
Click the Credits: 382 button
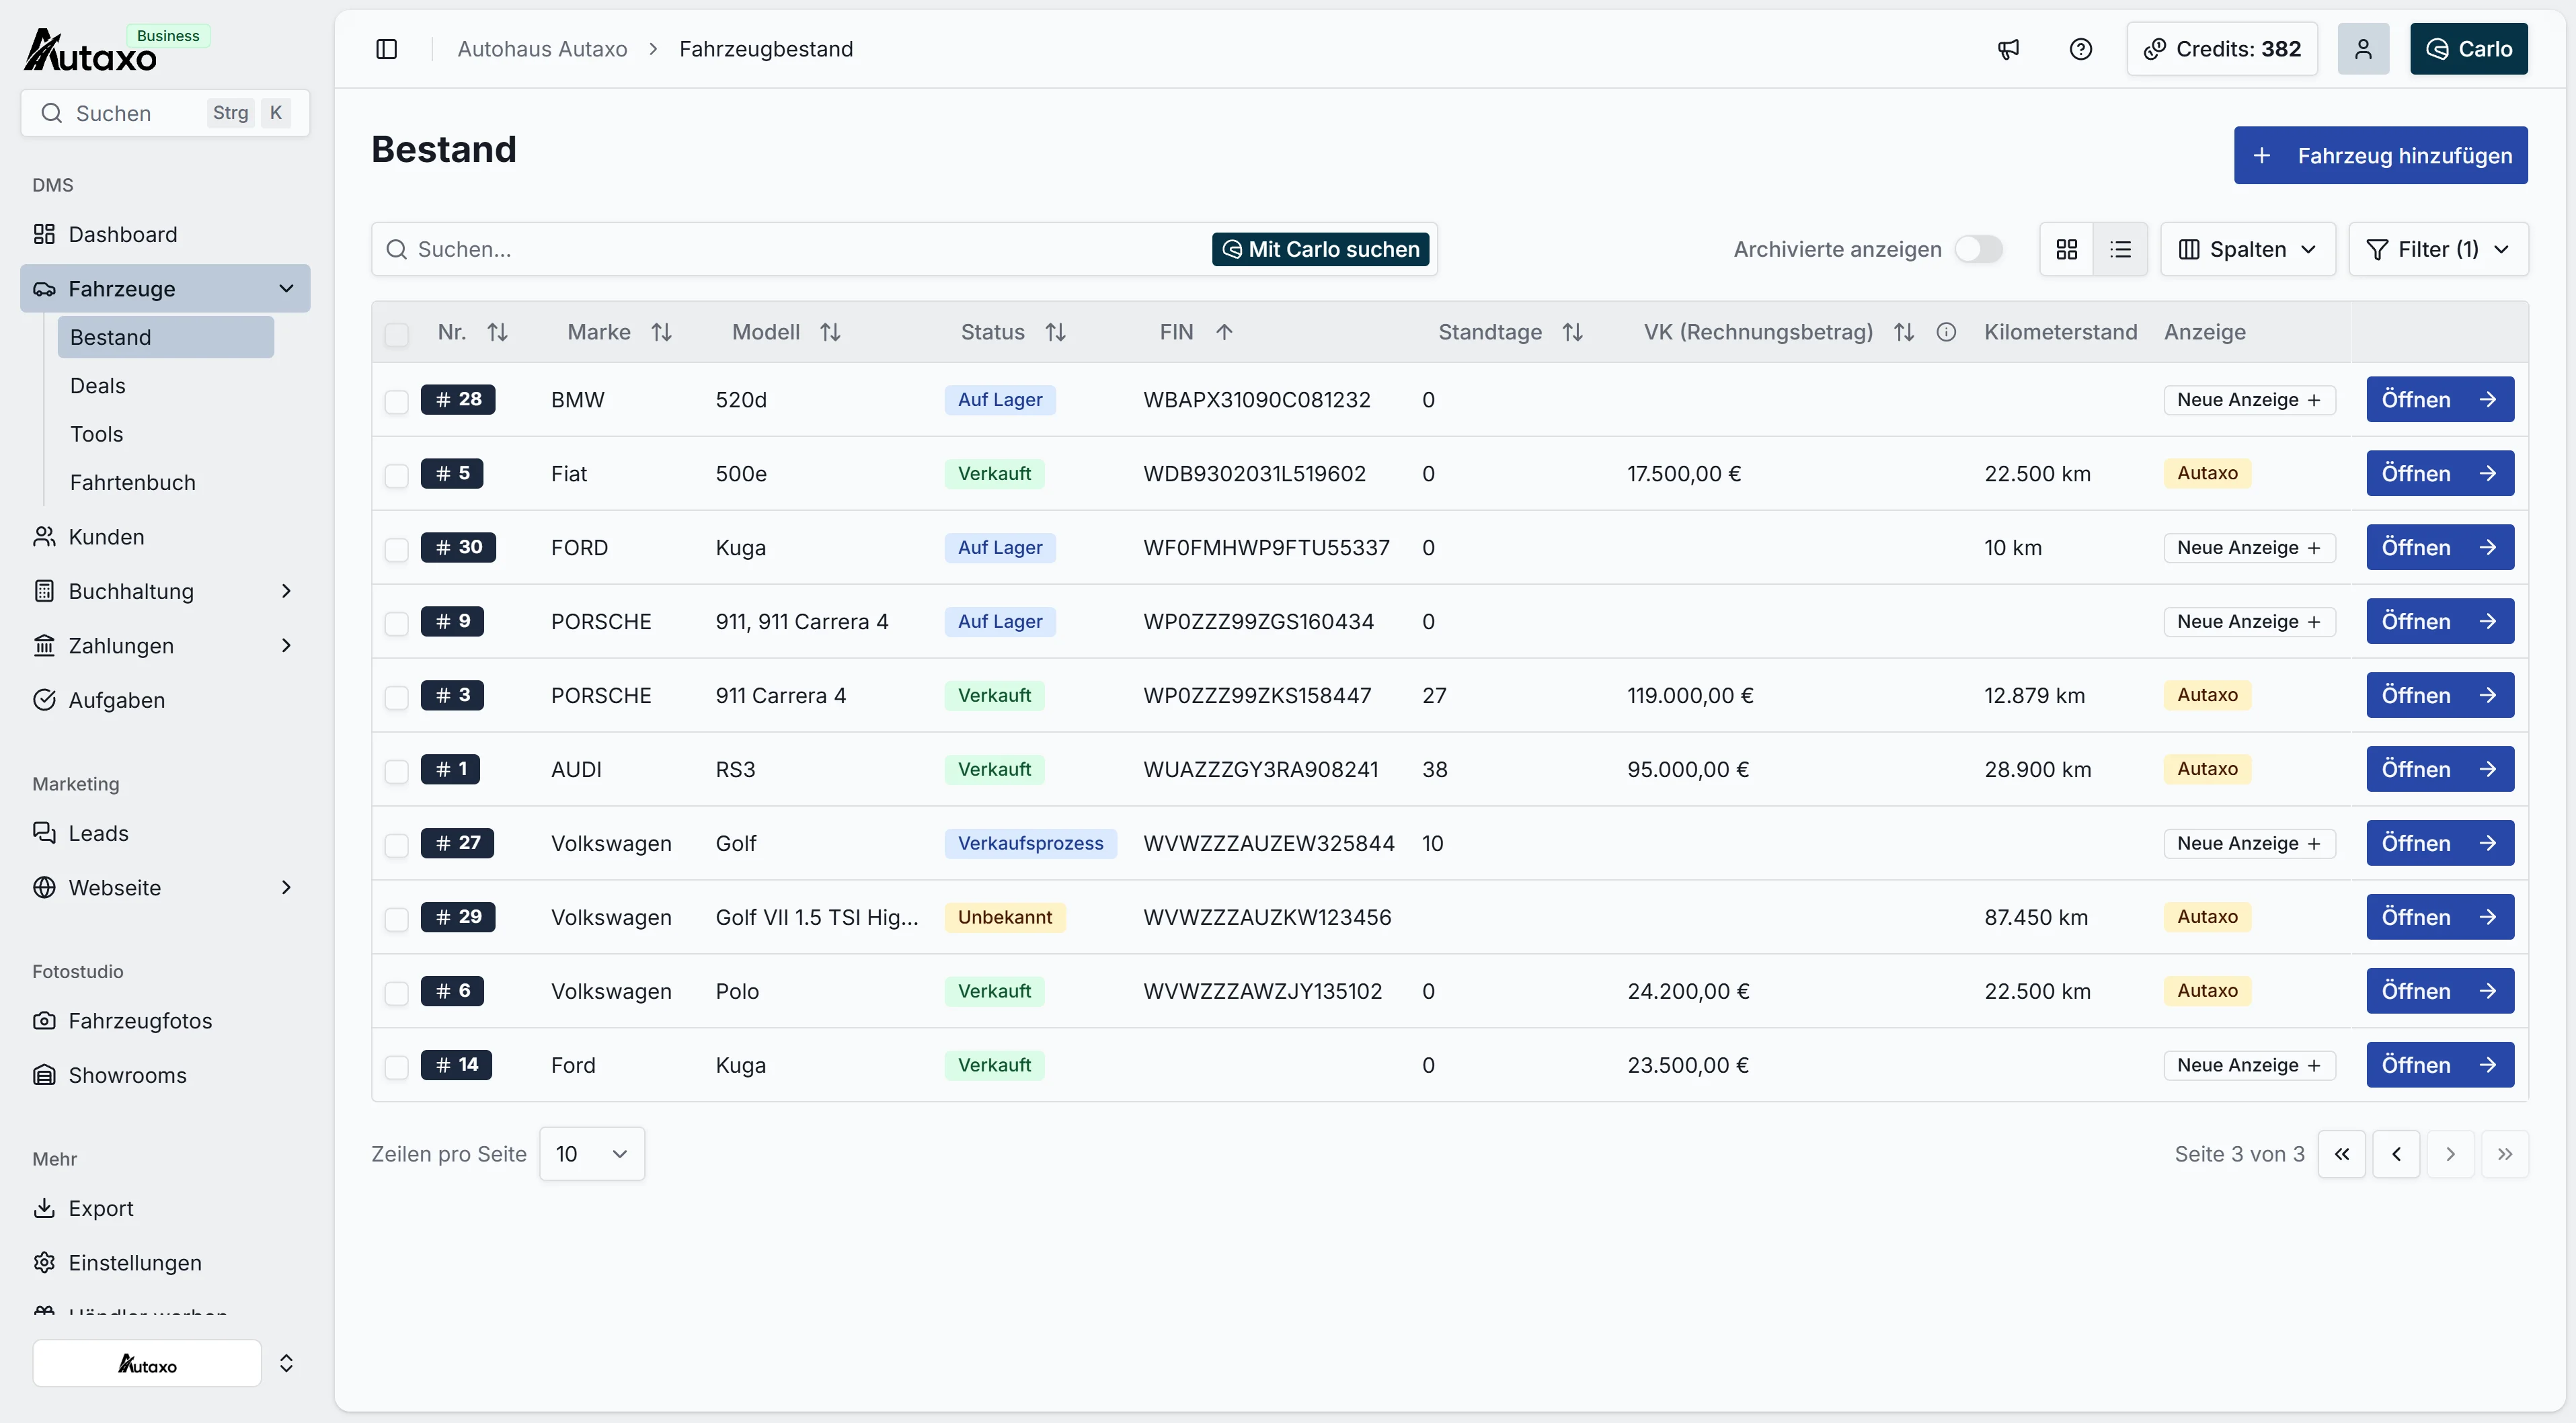click(x=2222, y=49)
